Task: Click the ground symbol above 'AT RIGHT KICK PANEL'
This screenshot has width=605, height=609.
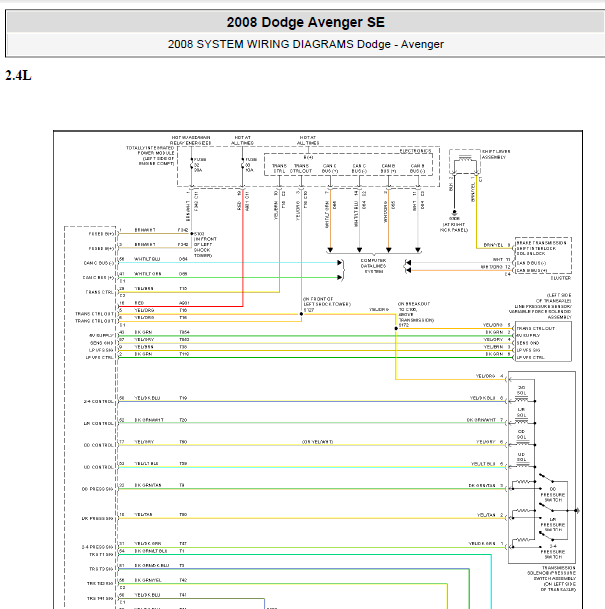Action: (x=454, y=213)
